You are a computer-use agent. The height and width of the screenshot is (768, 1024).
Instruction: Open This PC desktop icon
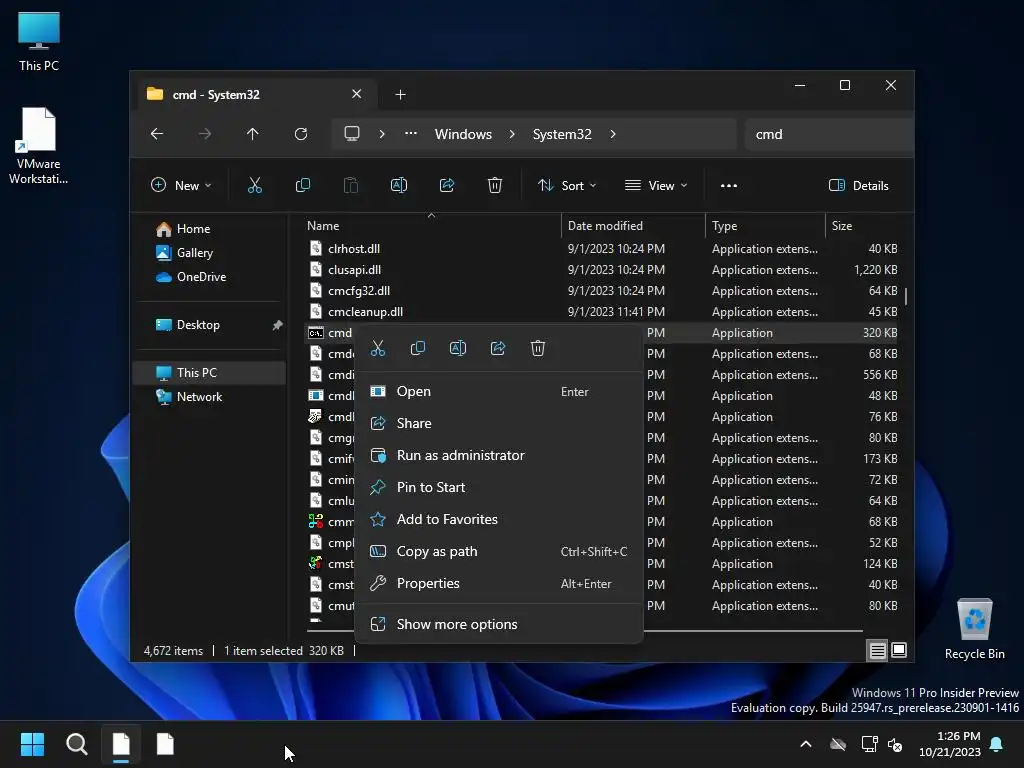(x=39, y=41)
